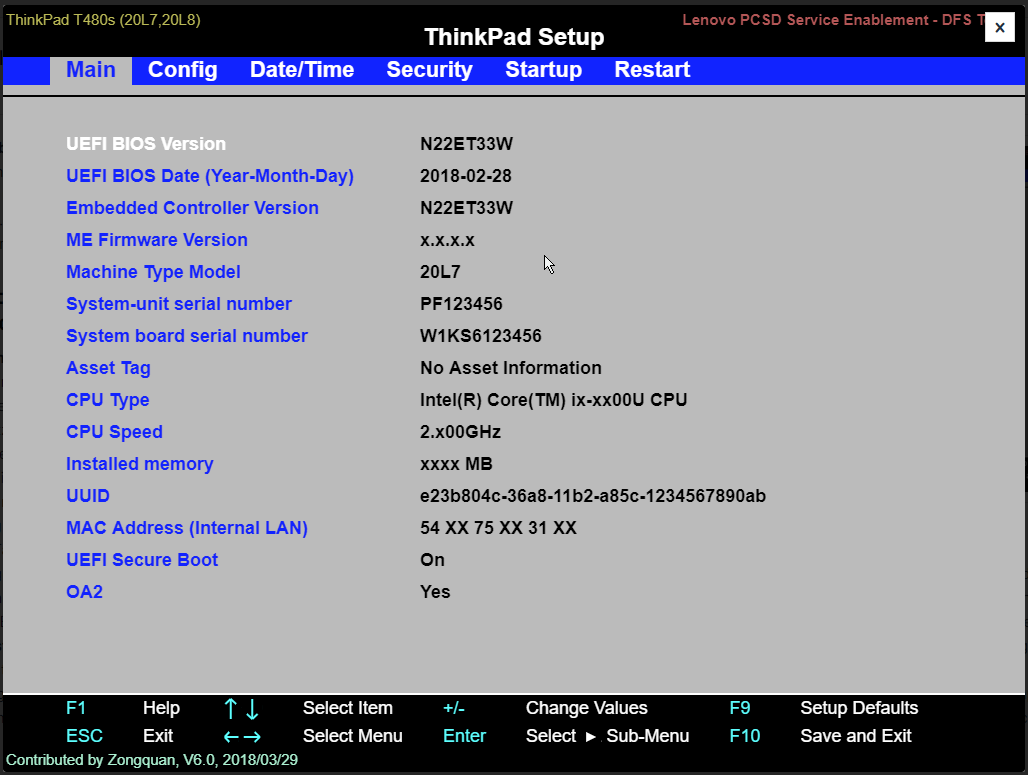Select Machine Type Model label
Viewport: 1028px width, 775px height.
pyautogui.click(x=153, y=272)
